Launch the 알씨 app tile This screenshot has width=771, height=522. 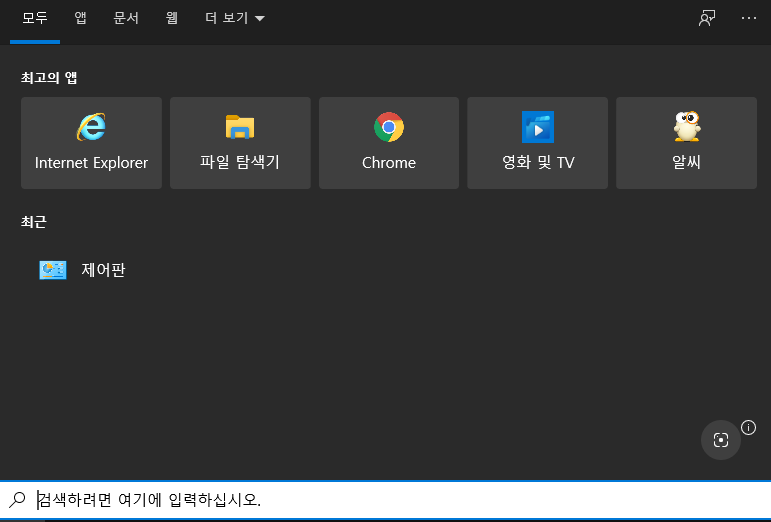tap(686, 143)
